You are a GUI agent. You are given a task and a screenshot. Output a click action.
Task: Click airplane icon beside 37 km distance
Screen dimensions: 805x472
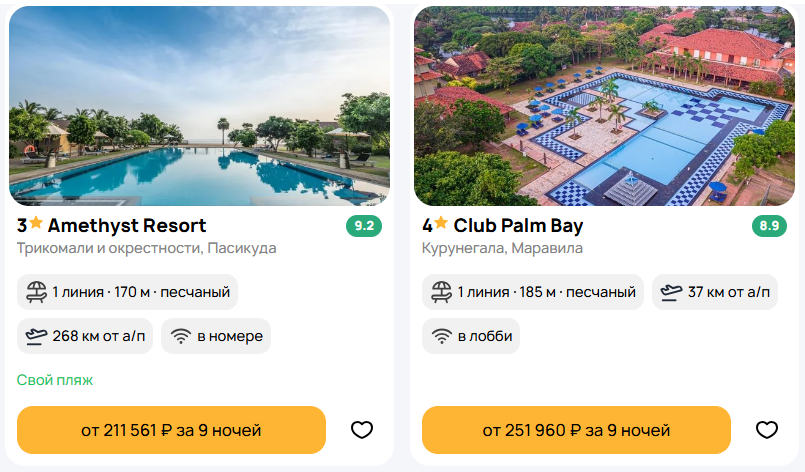click(672, 292)
